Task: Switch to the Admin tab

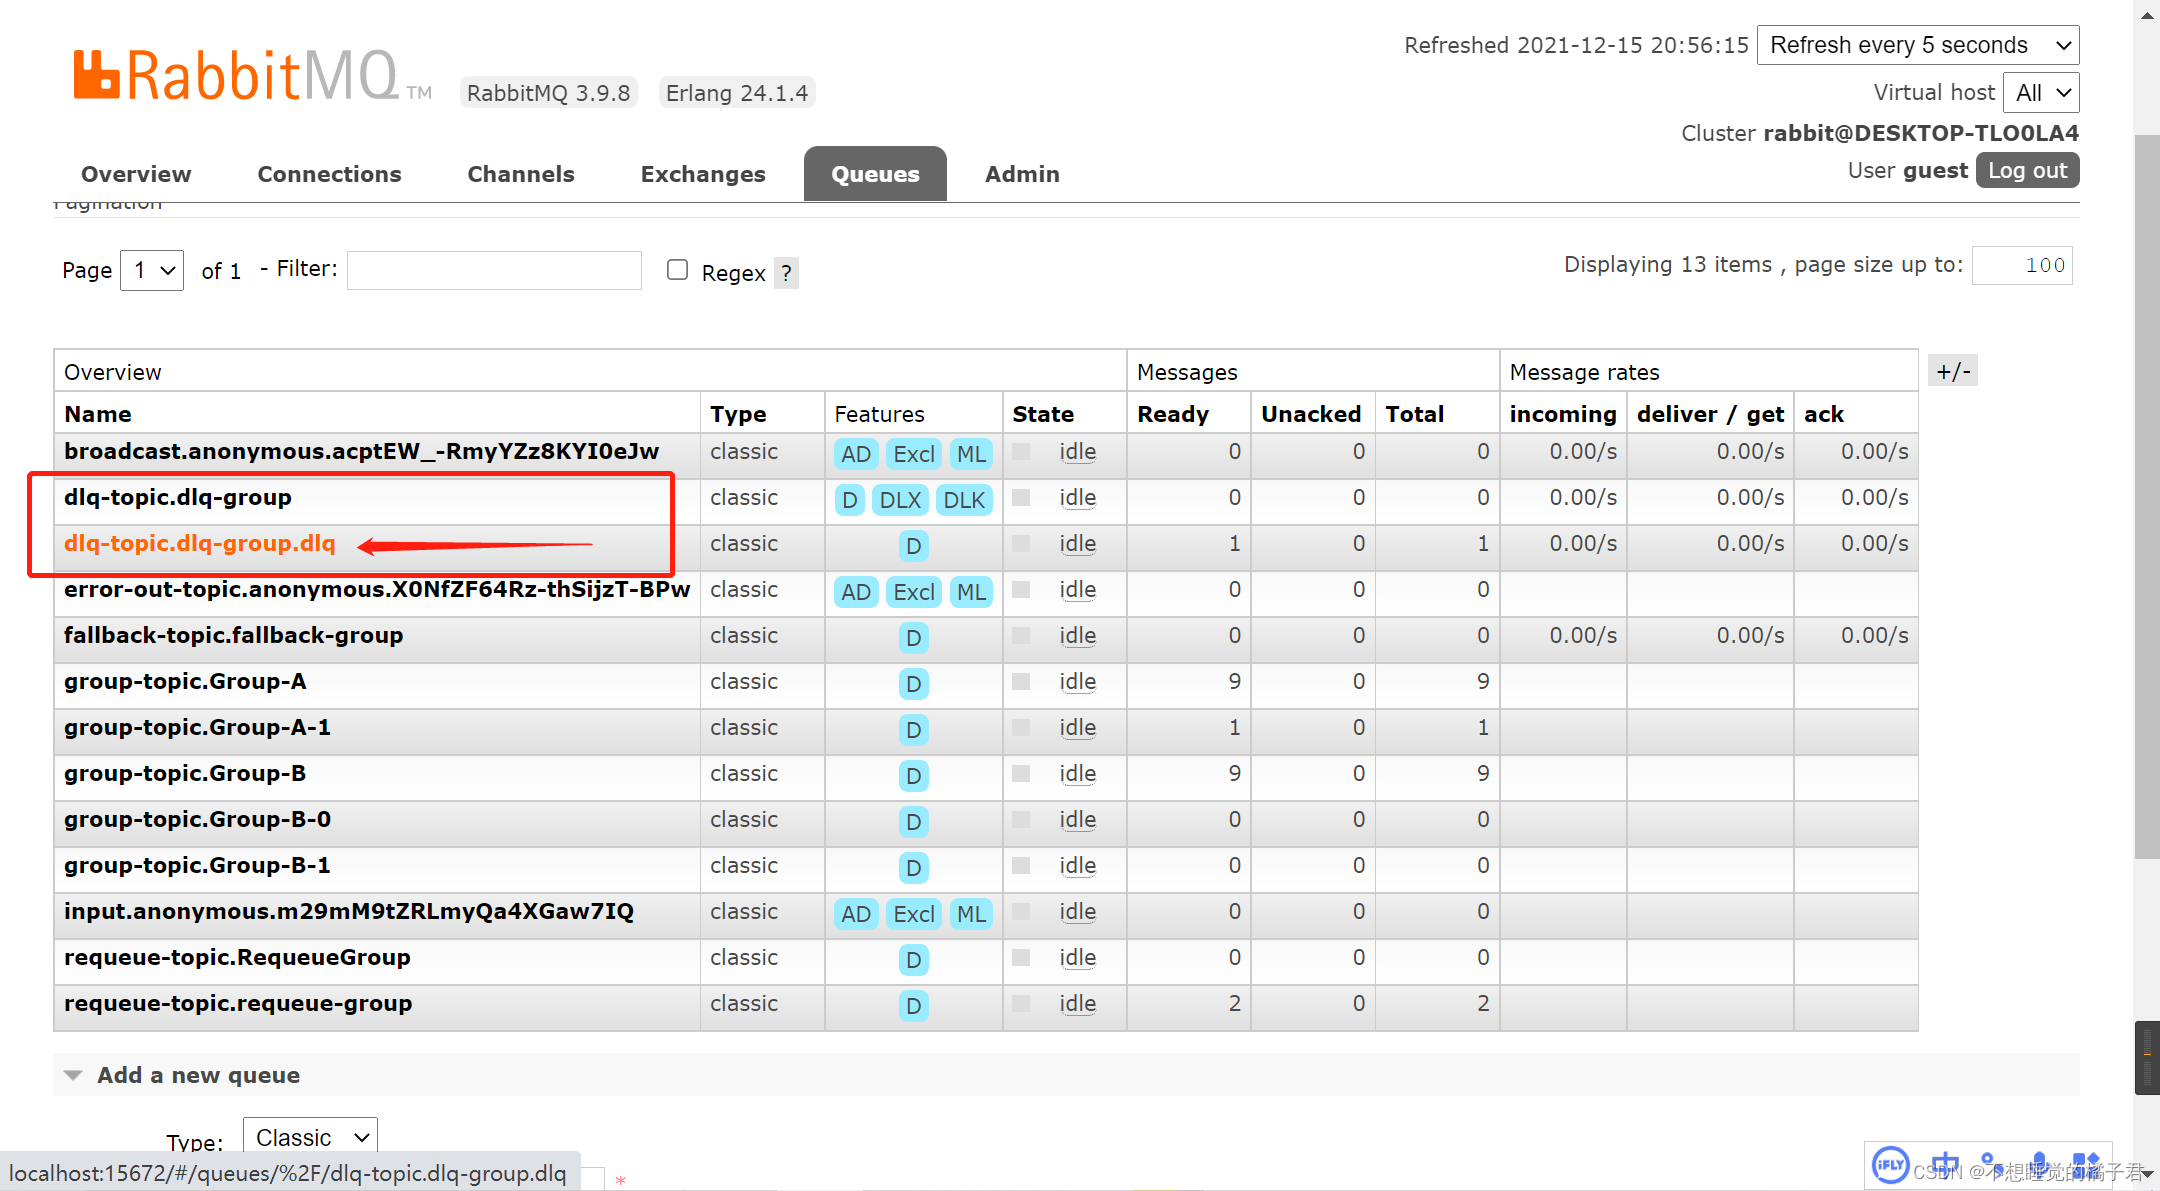Action: pyautogui.click(x=1021, y=174)
